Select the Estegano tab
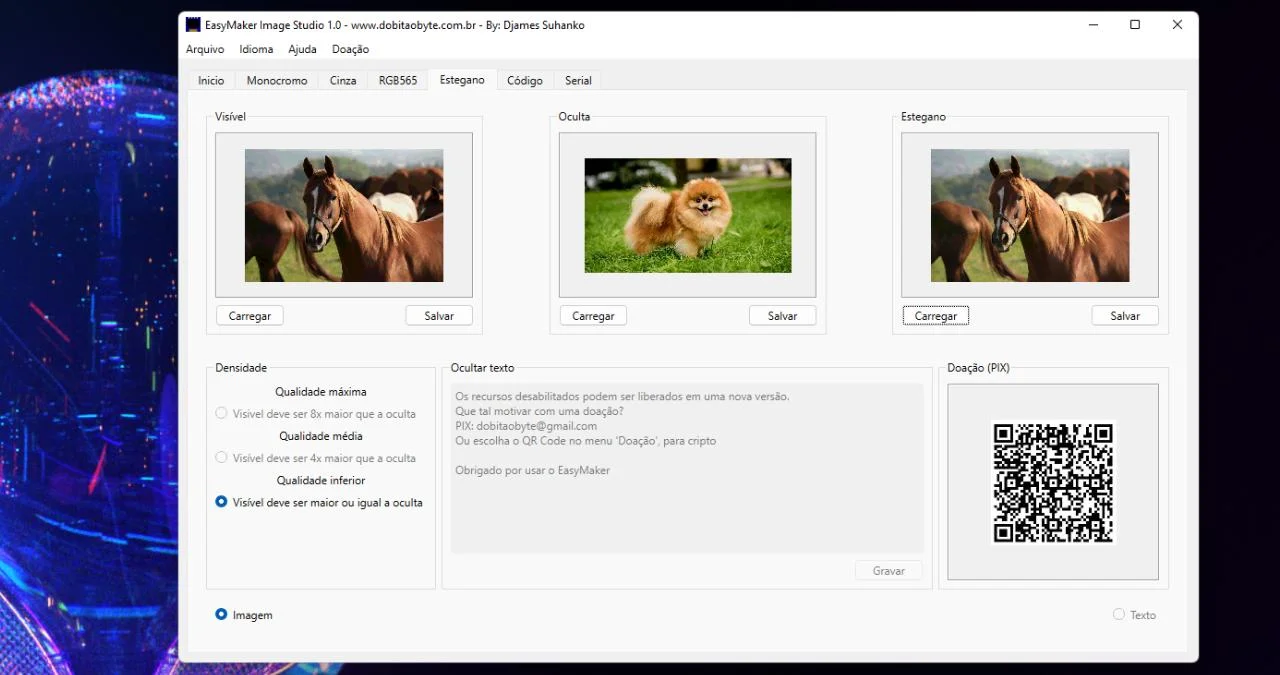1280x675 pixels. pyautogui.click(x=462, y=80)
